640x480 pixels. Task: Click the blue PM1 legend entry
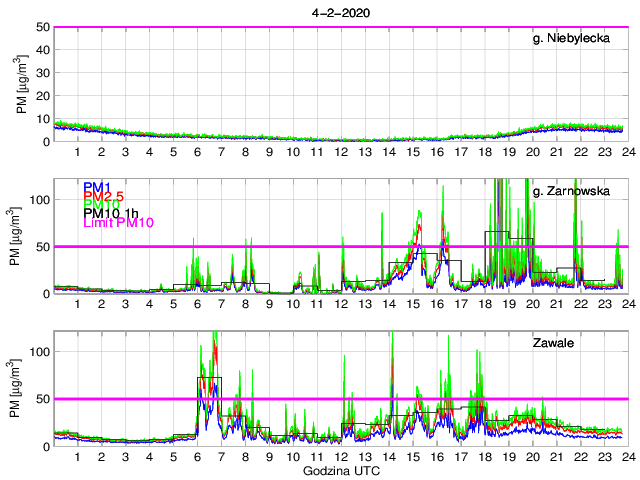[96, 187]
